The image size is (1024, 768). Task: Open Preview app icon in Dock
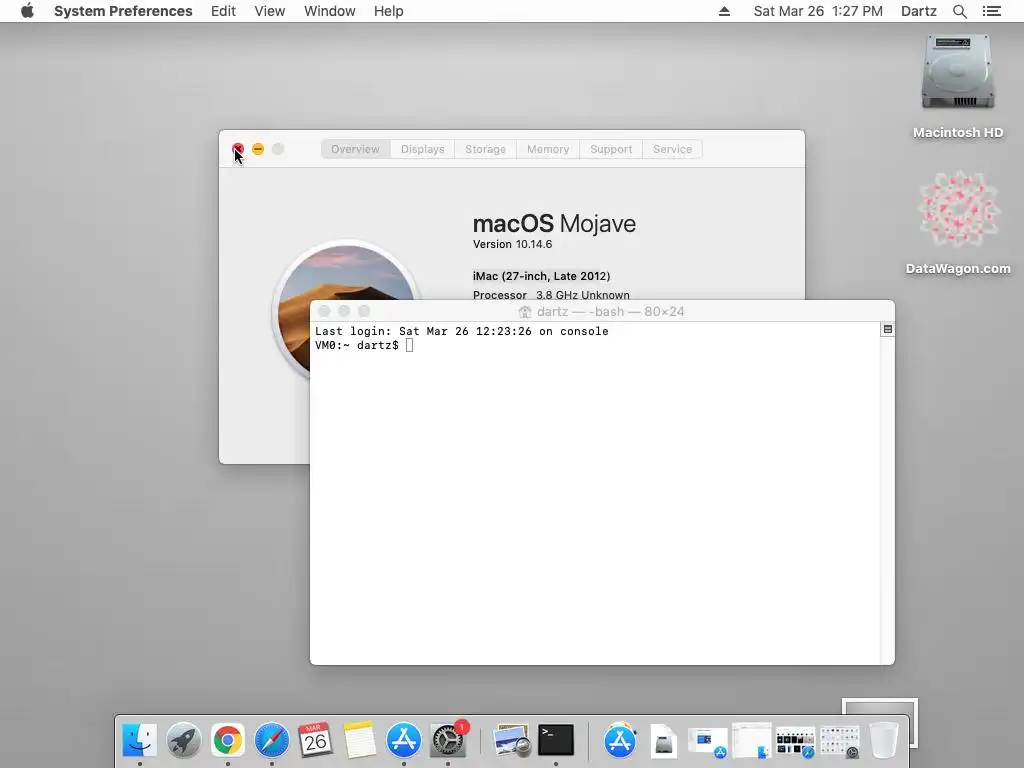point(511,740)
